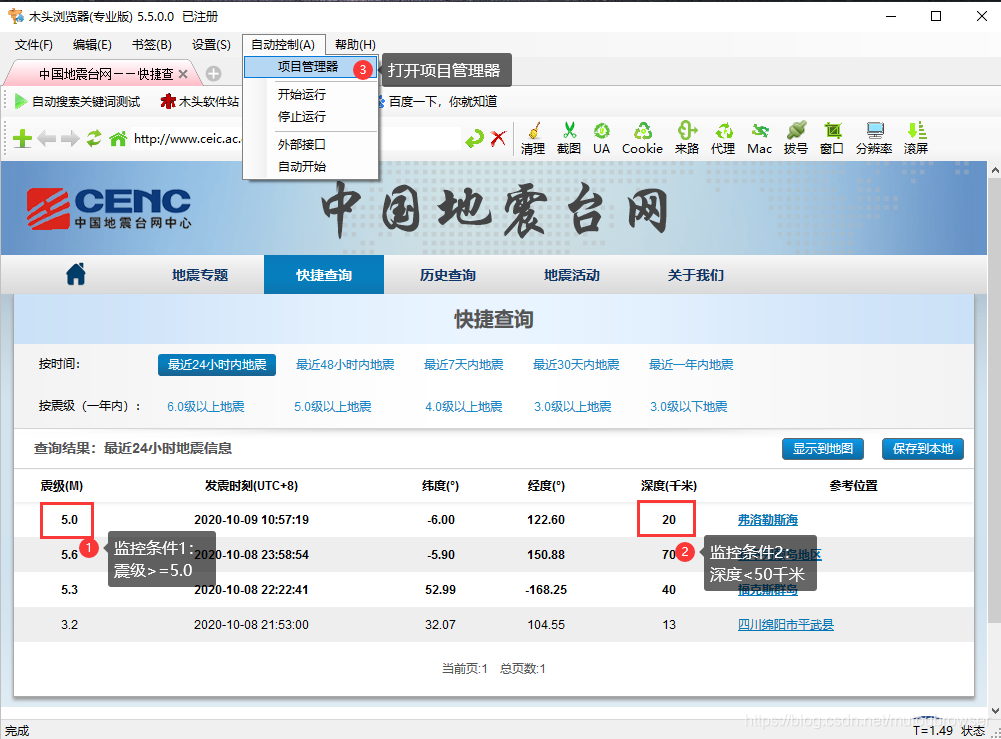Image resolution: width=1001 pixels, height=739 pixels.
Task: Stop loading with the red X icon
Action: coord(499,138)
